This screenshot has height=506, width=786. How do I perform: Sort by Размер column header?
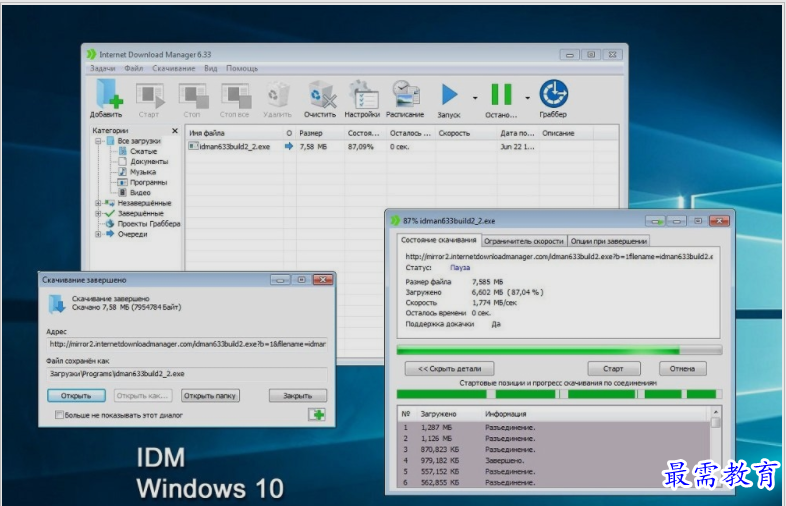(x=320, y=133)
